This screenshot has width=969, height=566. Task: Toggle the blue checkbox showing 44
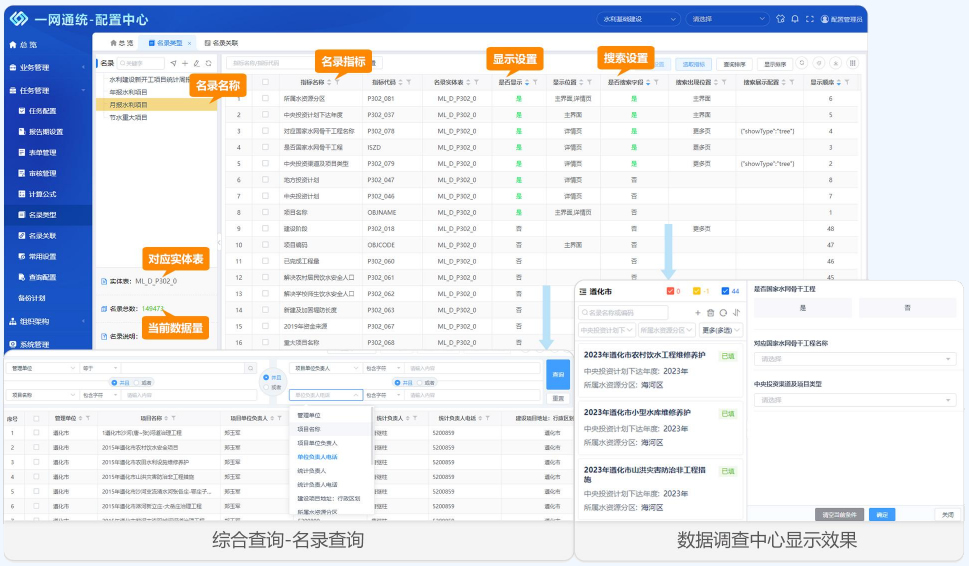coord(725,292)
